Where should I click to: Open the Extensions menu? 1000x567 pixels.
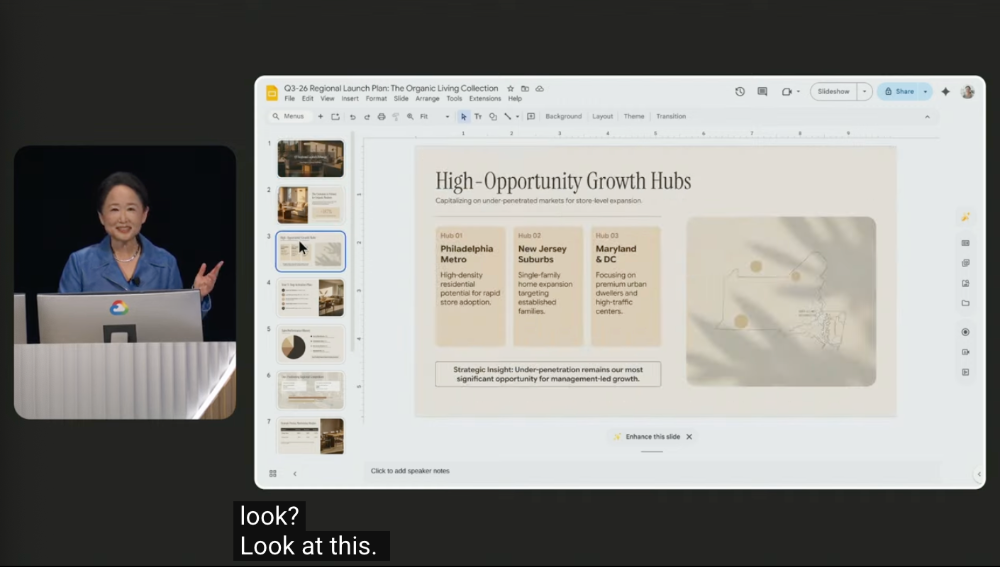pyautogui.click(x=485, y=99)
